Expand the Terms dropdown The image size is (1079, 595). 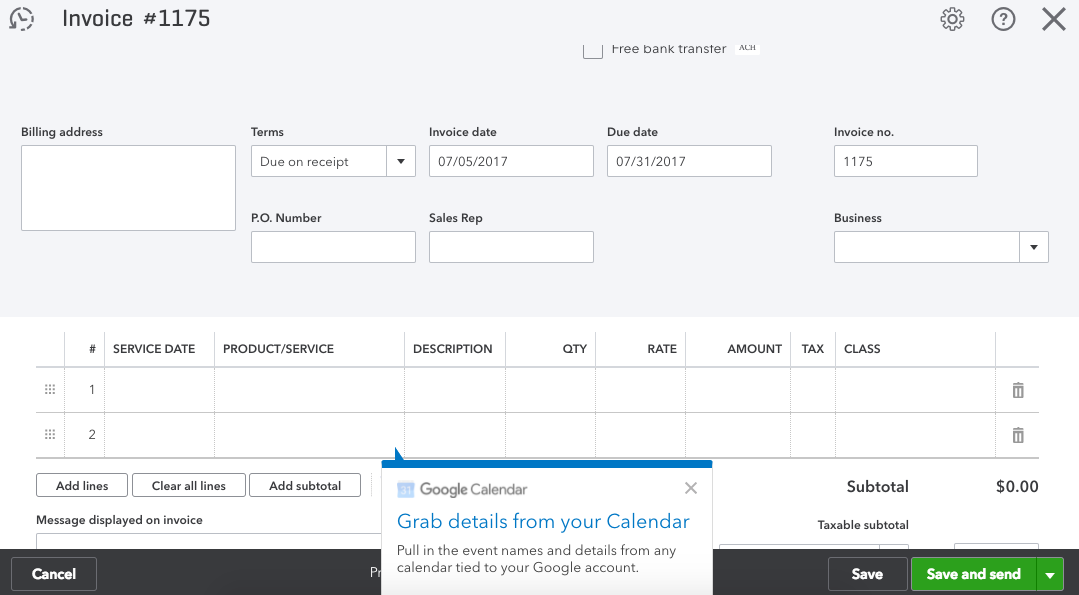401,161
